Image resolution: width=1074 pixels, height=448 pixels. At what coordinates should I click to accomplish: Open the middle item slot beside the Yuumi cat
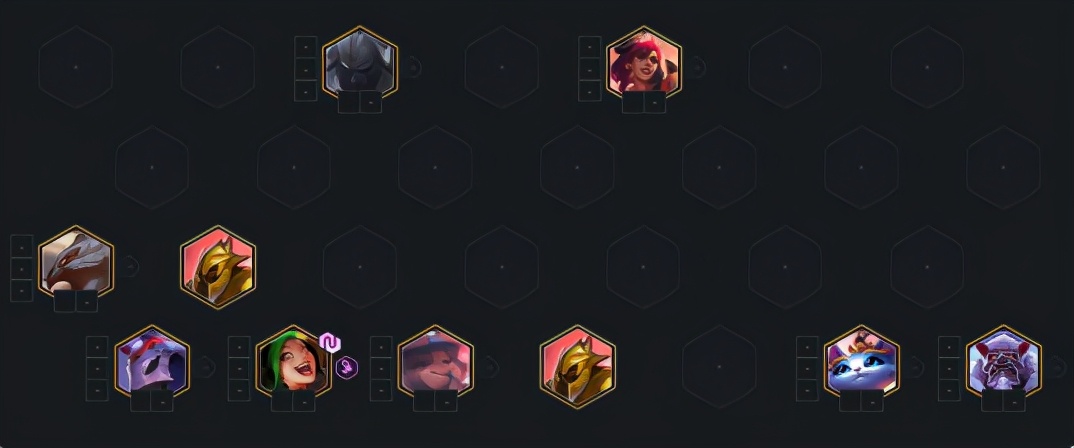tap(808, 369)
